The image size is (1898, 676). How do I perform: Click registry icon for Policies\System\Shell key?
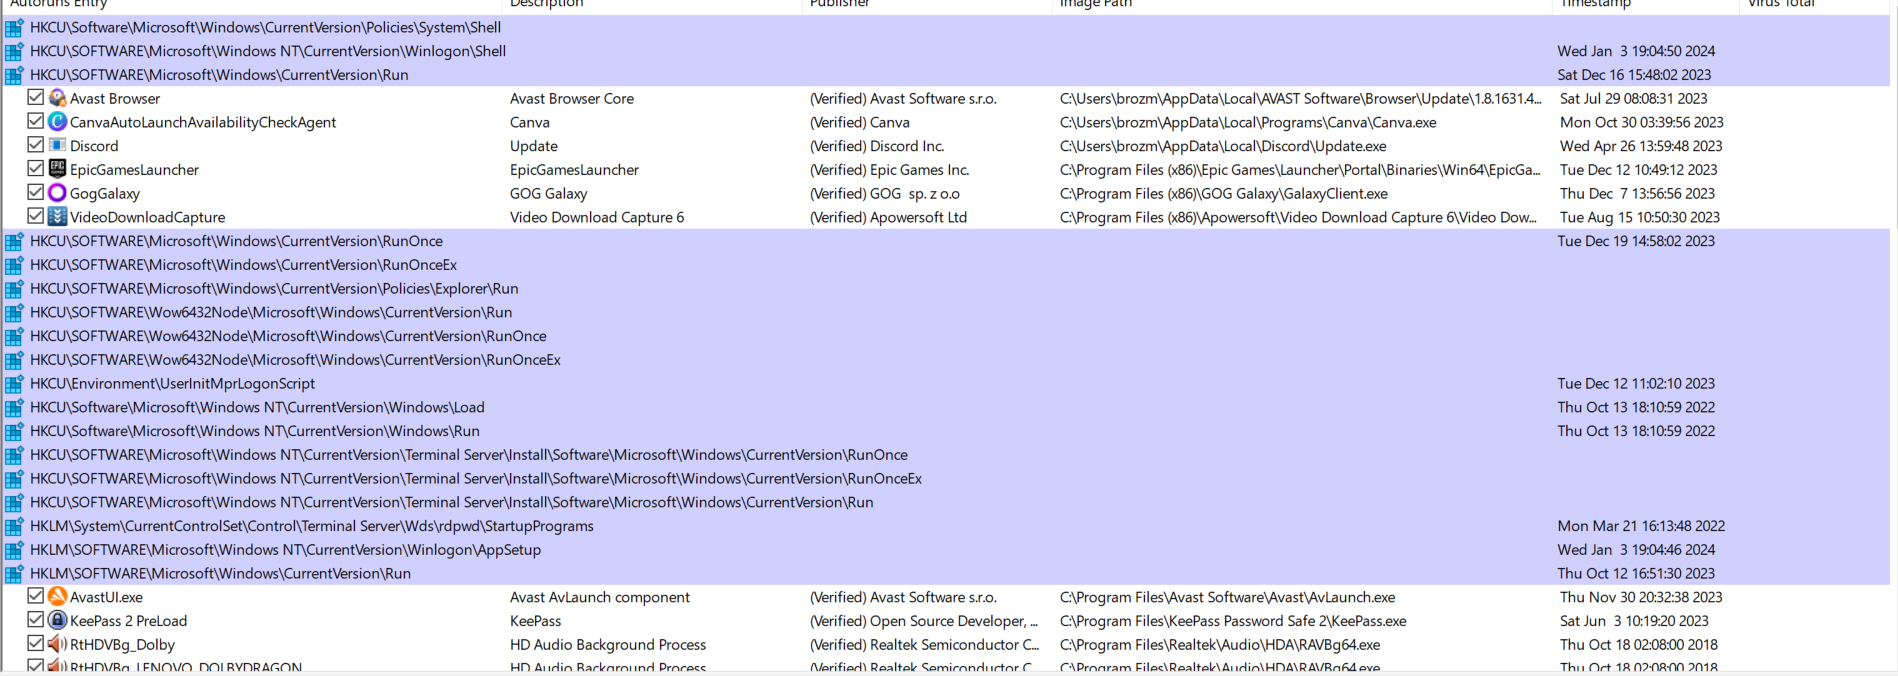point(14,27)
